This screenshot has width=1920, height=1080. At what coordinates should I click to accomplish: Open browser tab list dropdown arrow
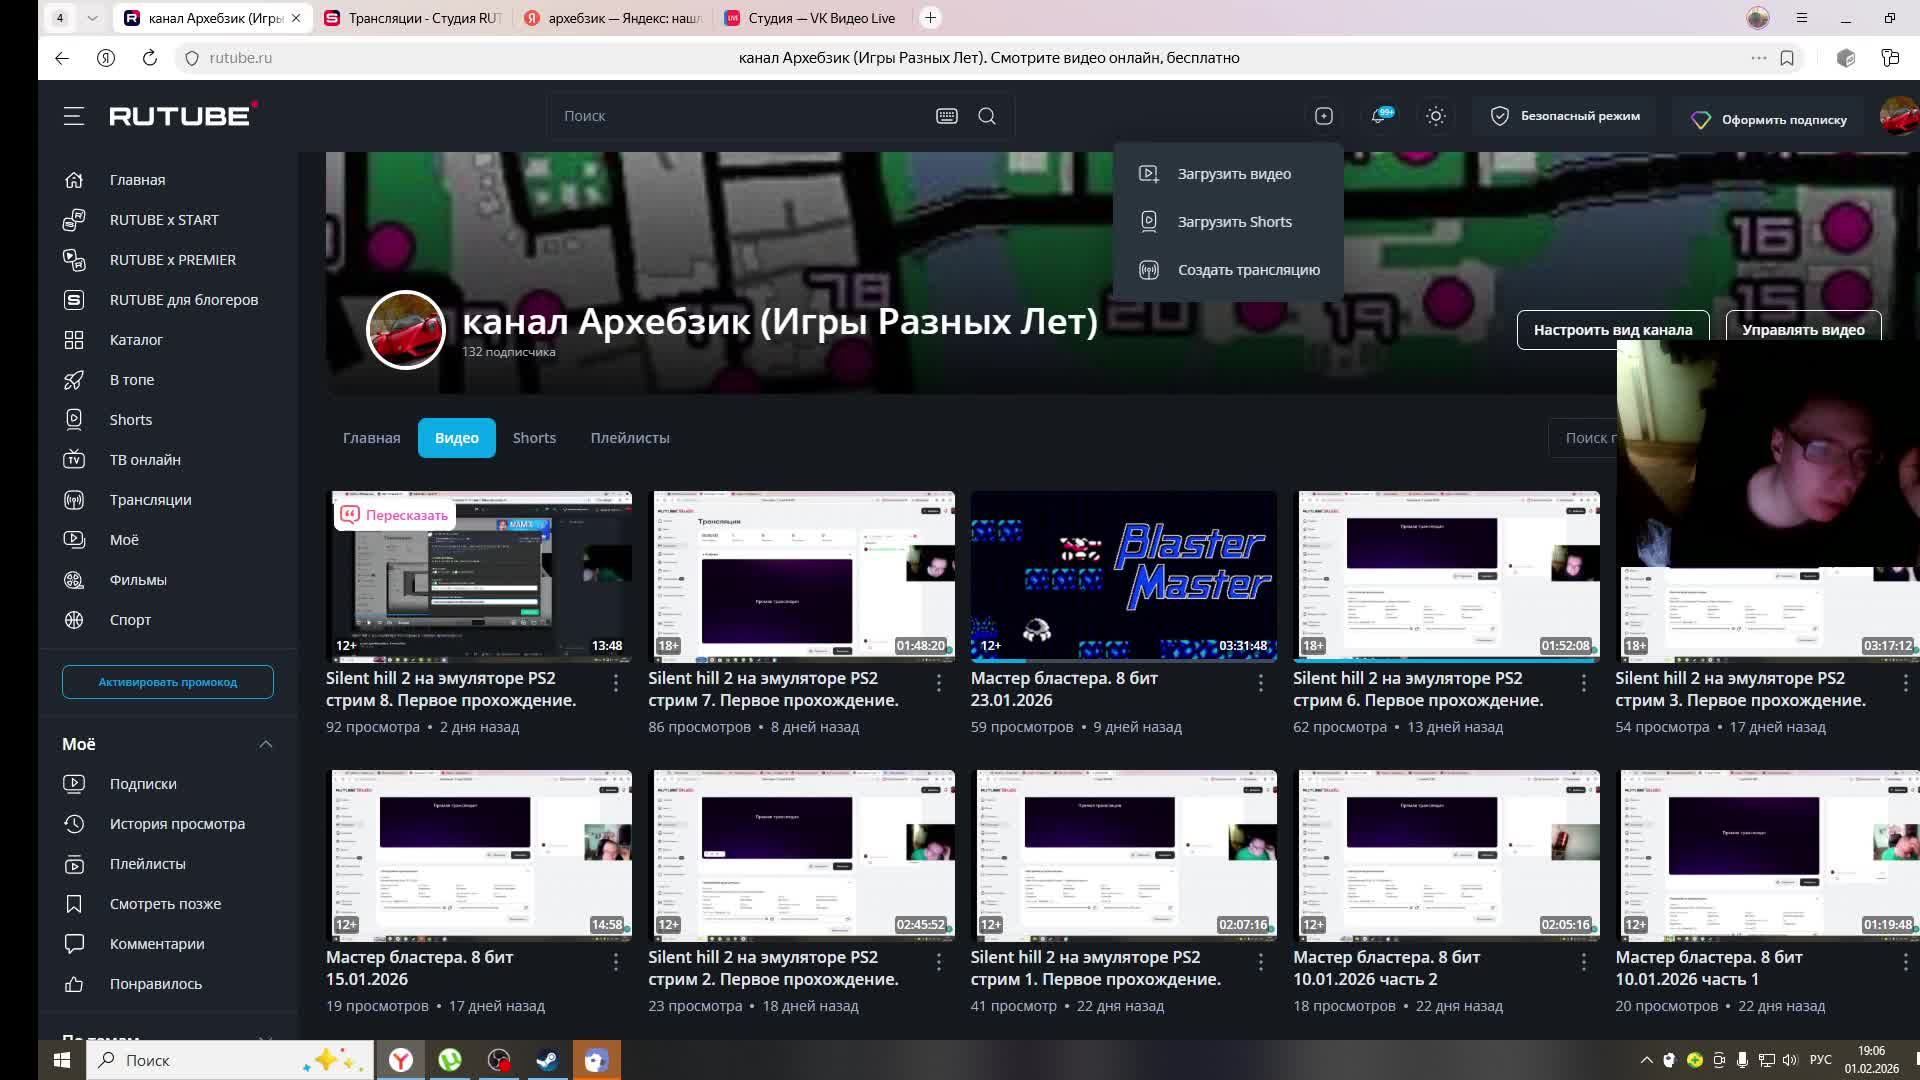(92, 18)
